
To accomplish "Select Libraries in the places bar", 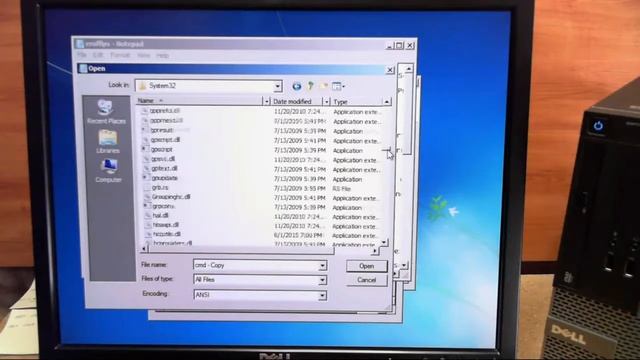I will click(x=108, y=142).
